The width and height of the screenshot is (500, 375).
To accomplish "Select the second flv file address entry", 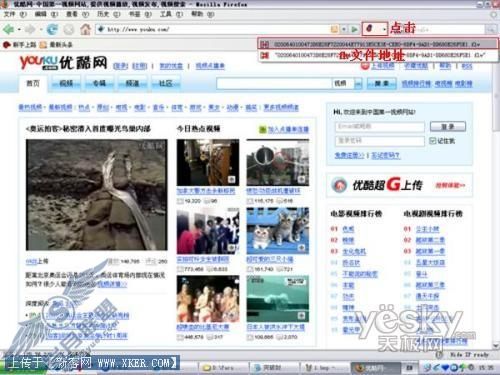I will [378, 55].
